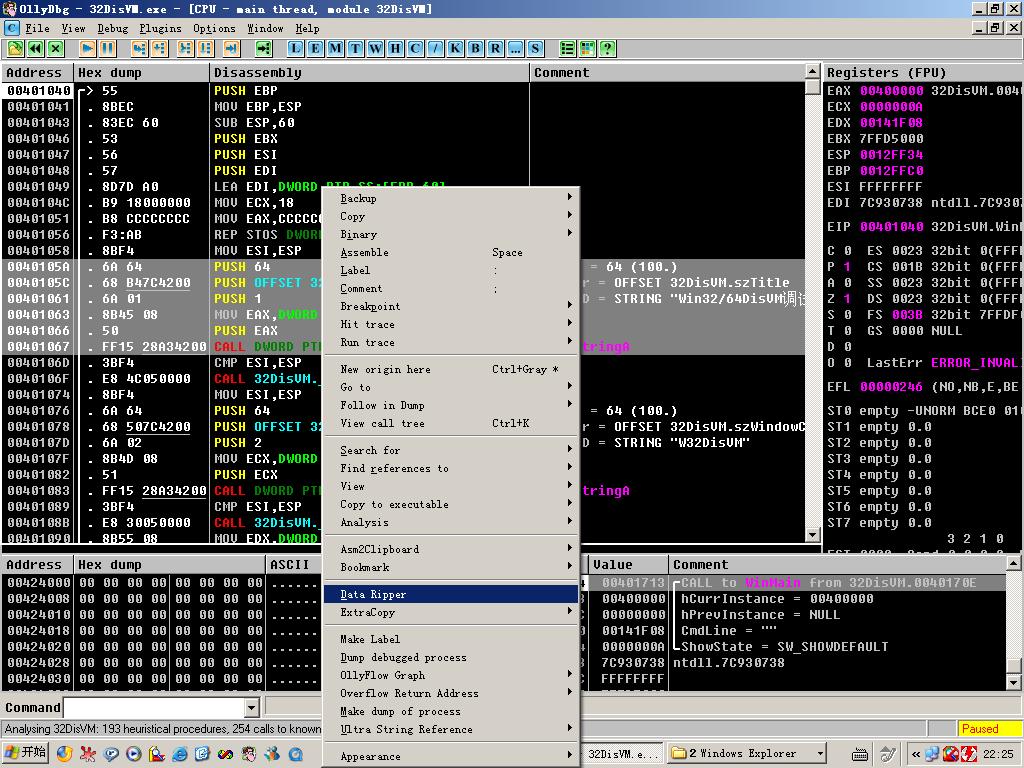Open the File menu
This screenshot has width=1024, height=768.
click(37, 28)
